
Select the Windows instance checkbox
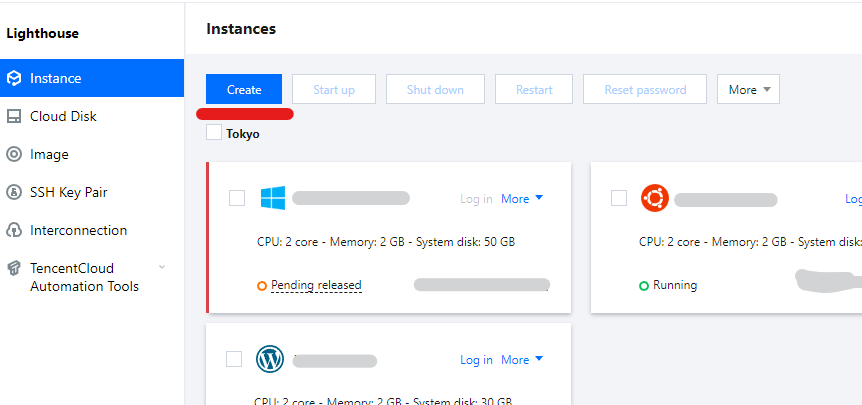point(237,198)
